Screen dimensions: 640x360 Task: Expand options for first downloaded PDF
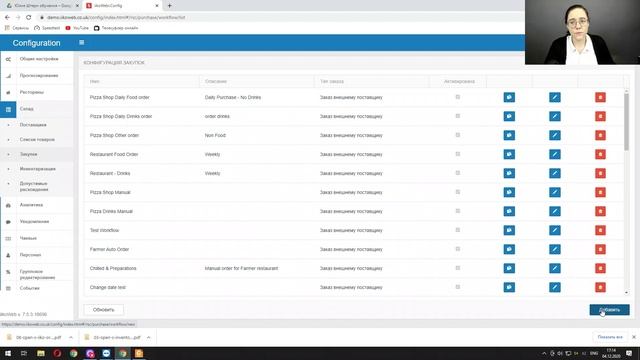(71, 338)
